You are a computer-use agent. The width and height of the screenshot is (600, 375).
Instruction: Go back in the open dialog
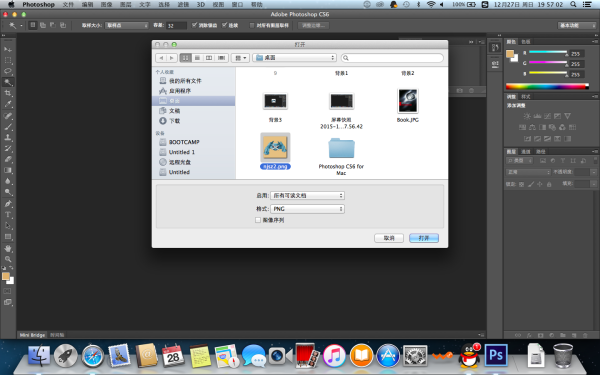click(x=161, y=58)
